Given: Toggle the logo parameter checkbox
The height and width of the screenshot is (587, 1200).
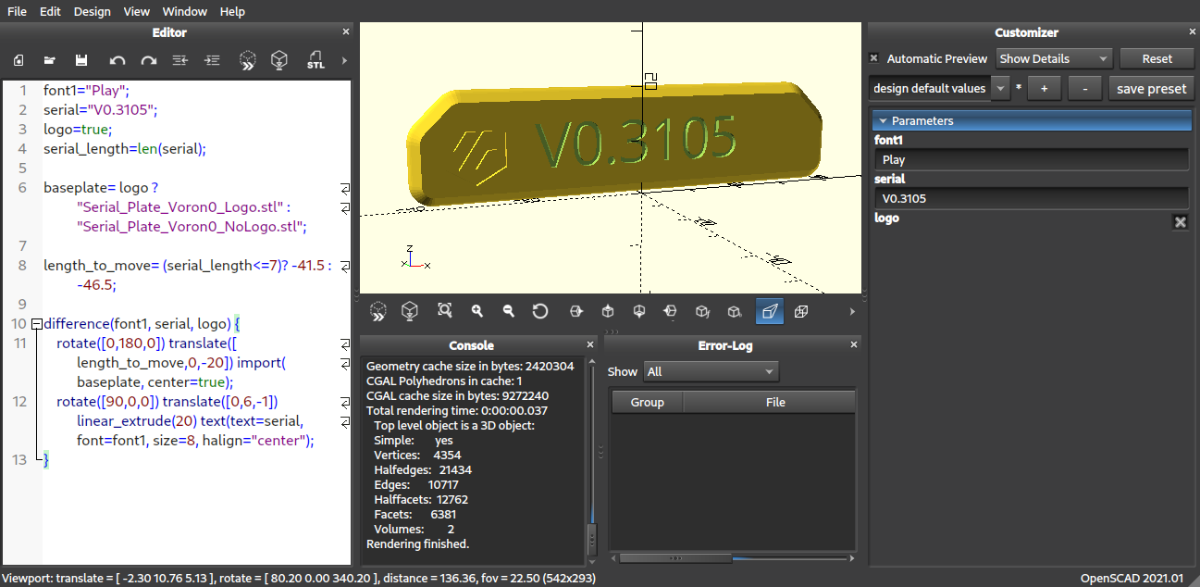Looking at the screenshot, I should click(1180, 222).
